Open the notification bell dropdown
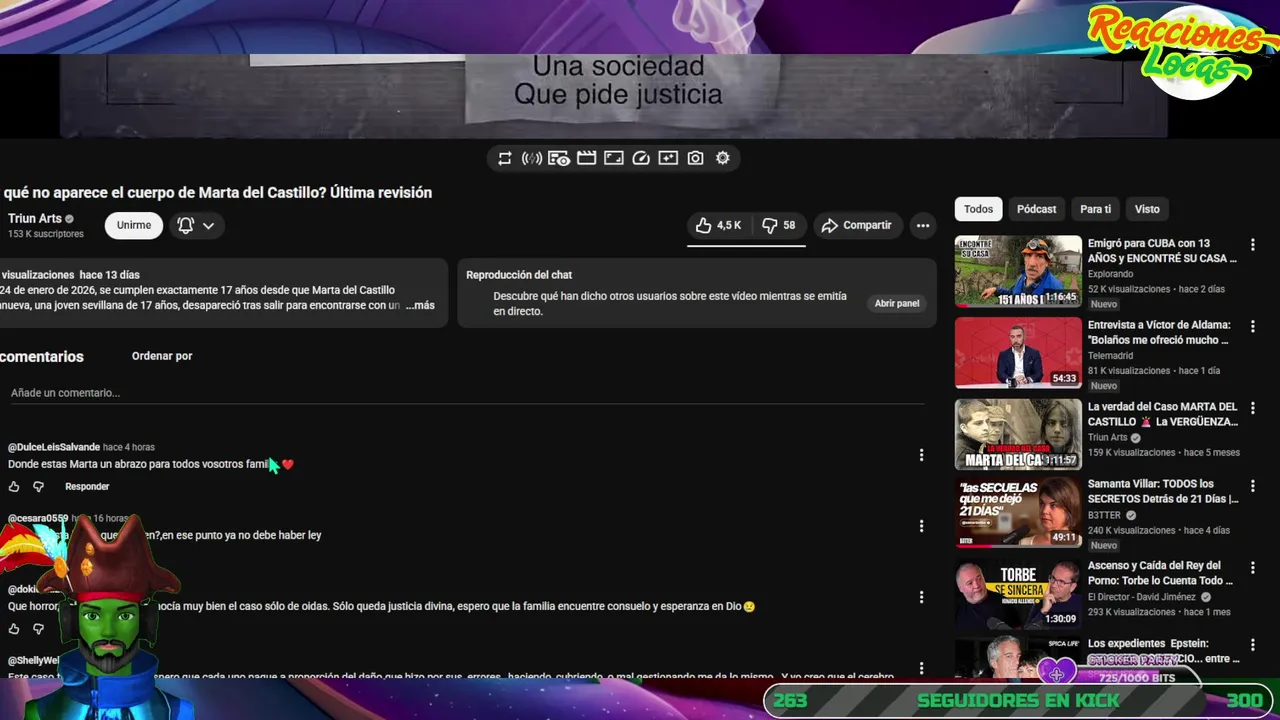 (x=196, y=226)
